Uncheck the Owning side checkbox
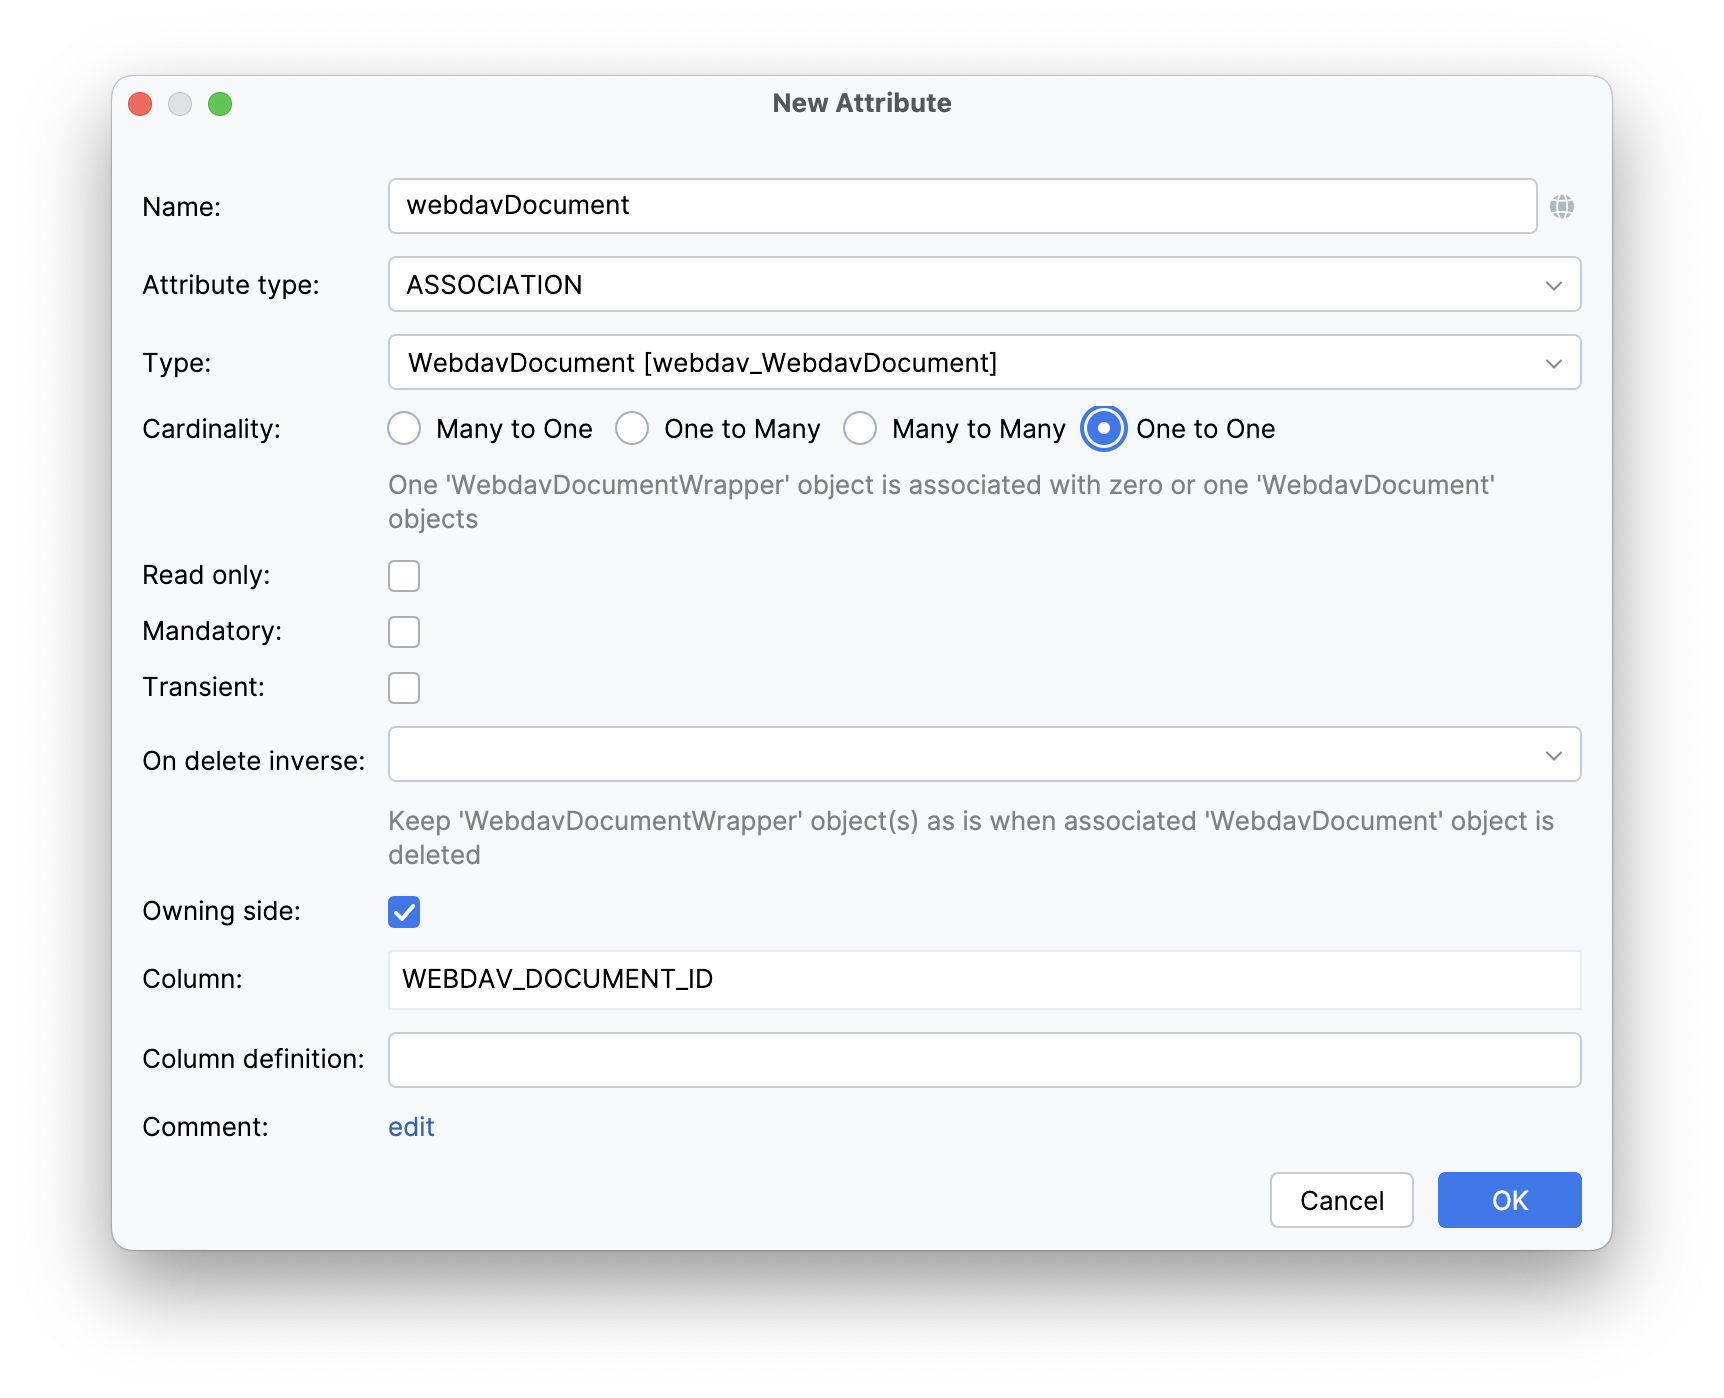1724x1398 pixels. point(404,911)
